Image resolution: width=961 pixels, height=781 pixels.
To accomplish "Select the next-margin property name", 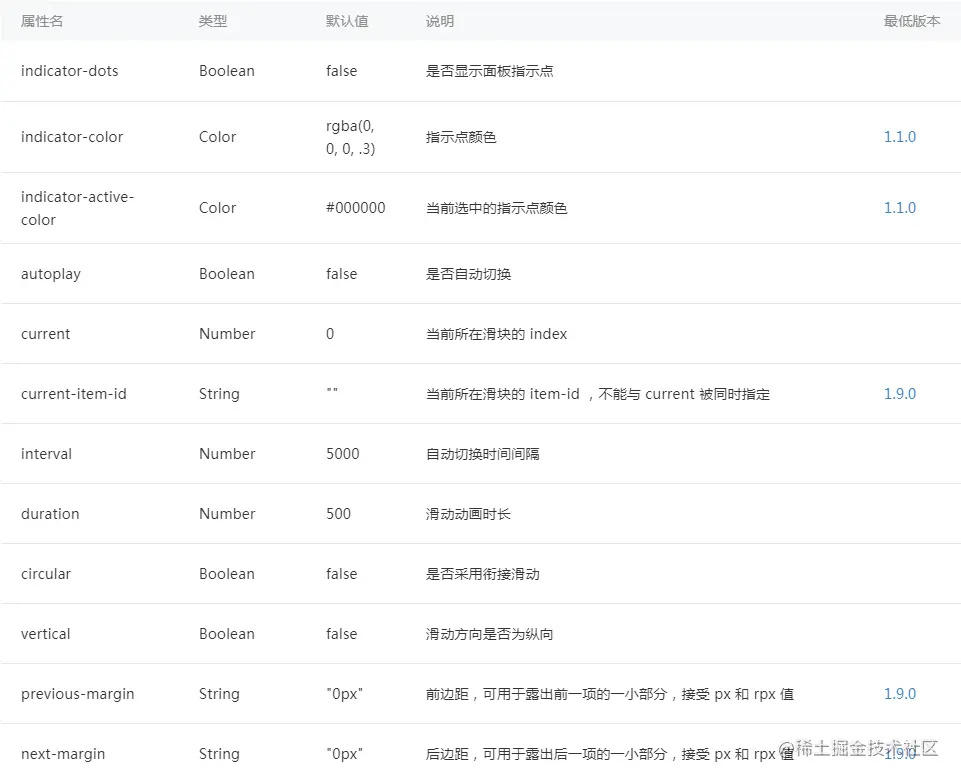I will [x=63, y=754].
